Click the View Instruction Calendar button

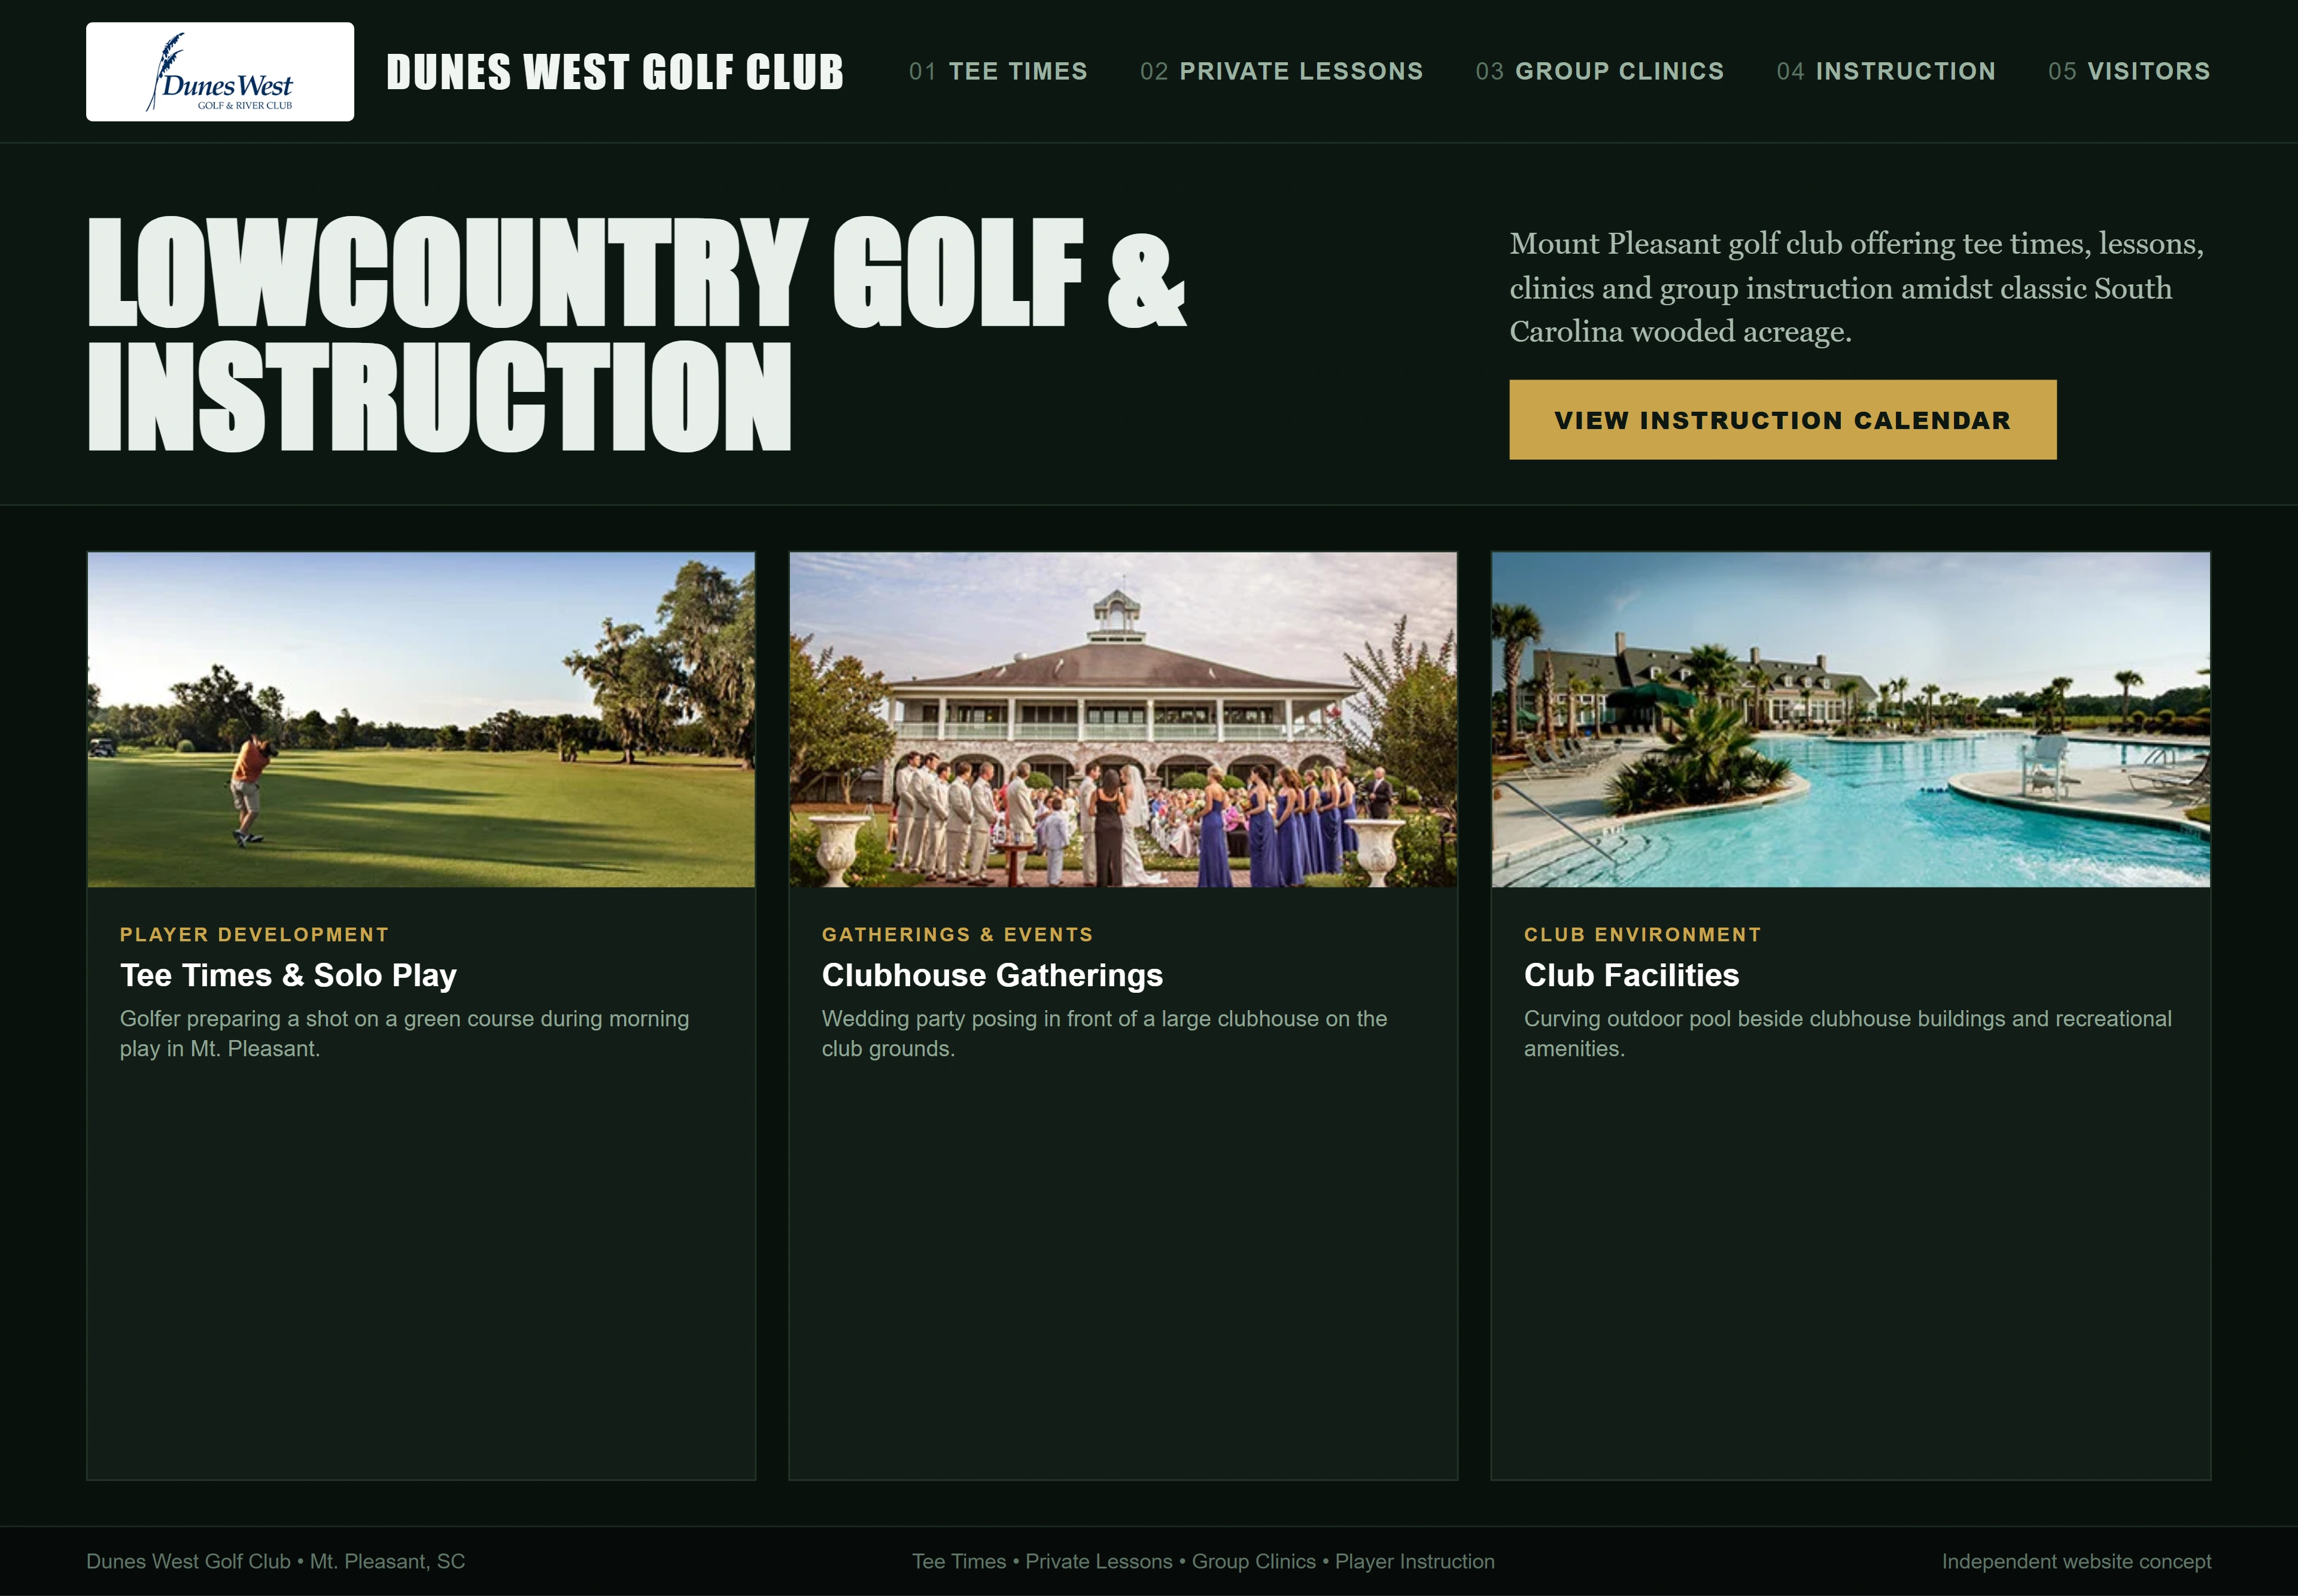1782,420
